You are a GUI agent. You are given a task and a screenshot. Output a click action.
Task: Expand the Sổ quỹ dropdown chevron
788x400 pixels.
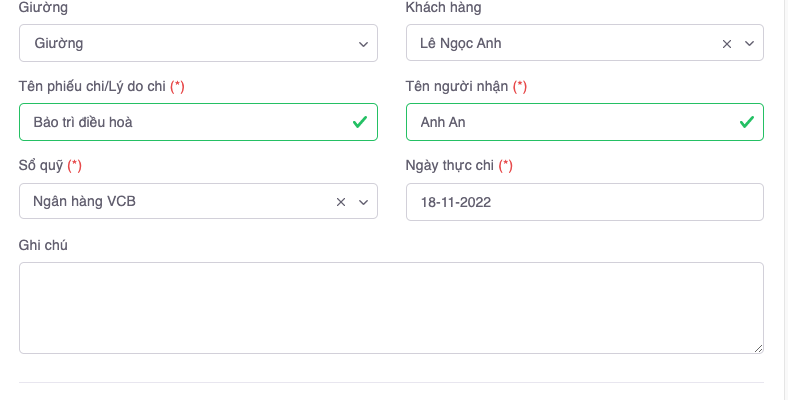tap(362, 202)
